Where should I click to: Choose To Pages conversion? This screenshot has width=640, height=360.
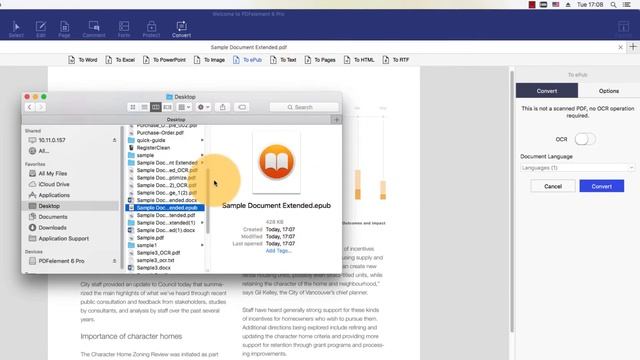pyautogui.click(x=320, y=60)
